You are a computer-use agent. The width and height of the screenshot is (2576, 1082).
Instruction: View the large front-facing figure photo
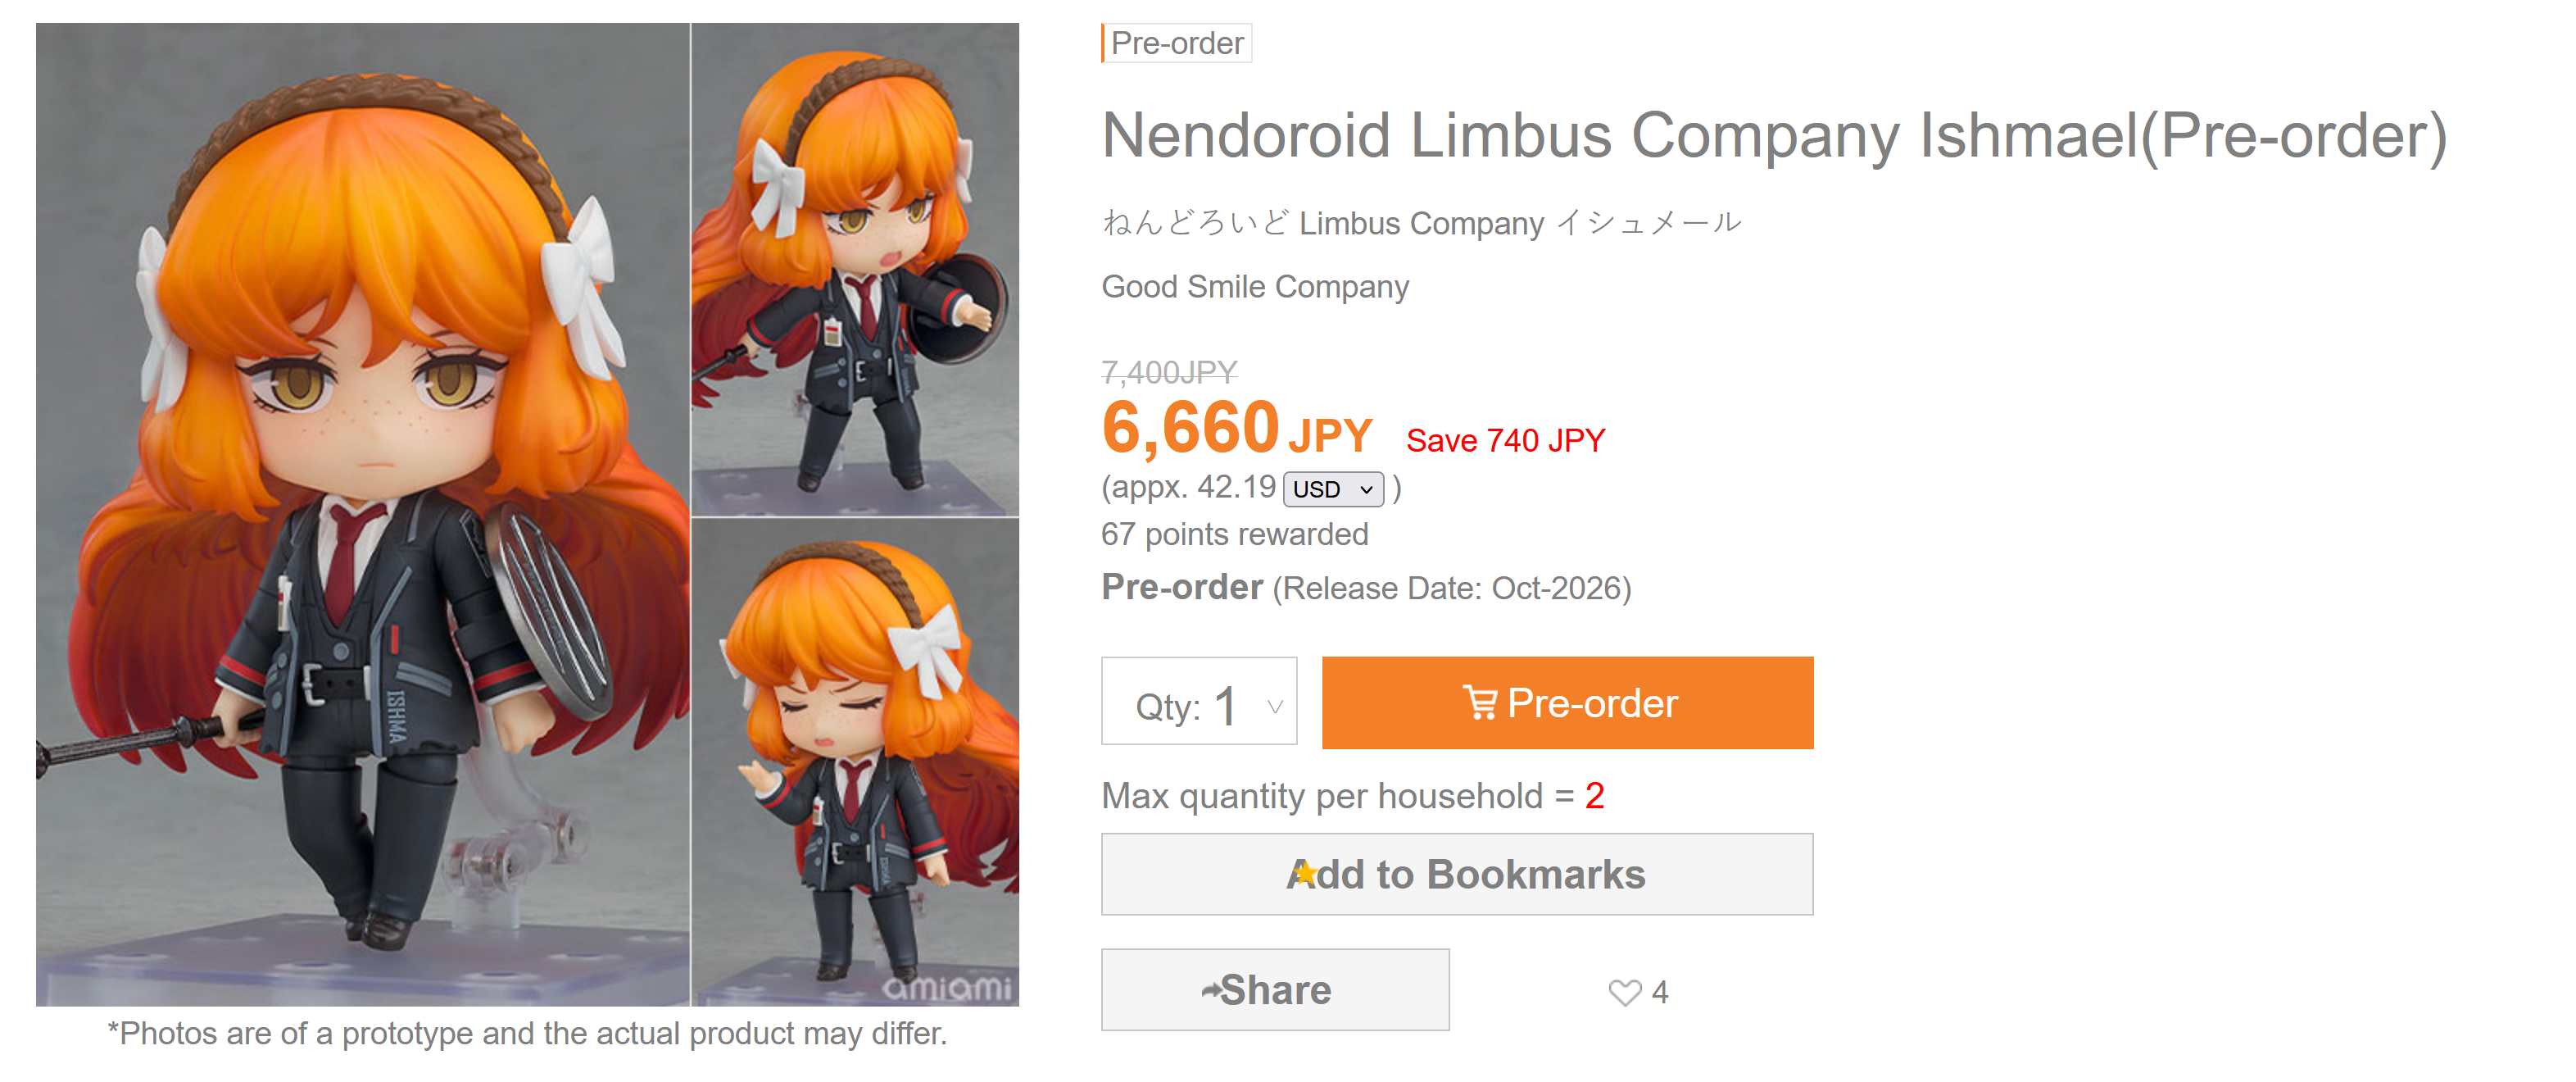click(x=363, y=514)
